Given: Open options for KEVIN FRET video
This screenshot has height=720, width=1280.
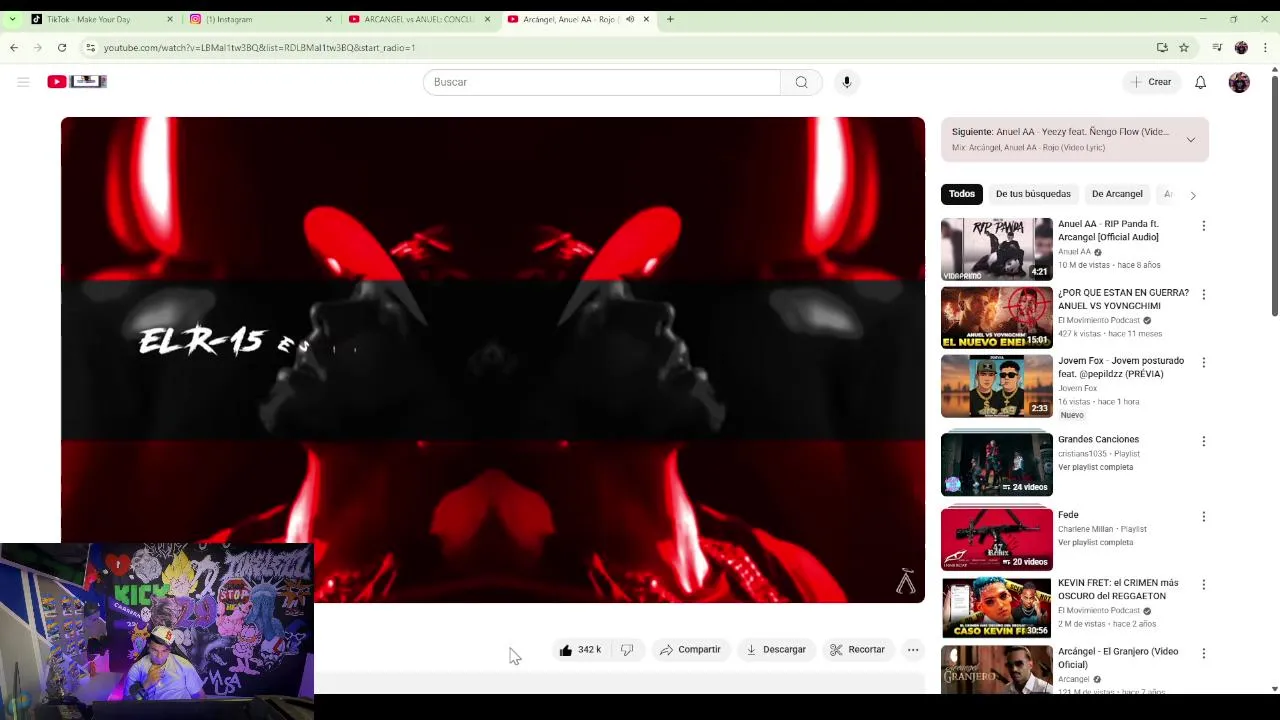Looking at the screenshot, I should [1204, 585].
